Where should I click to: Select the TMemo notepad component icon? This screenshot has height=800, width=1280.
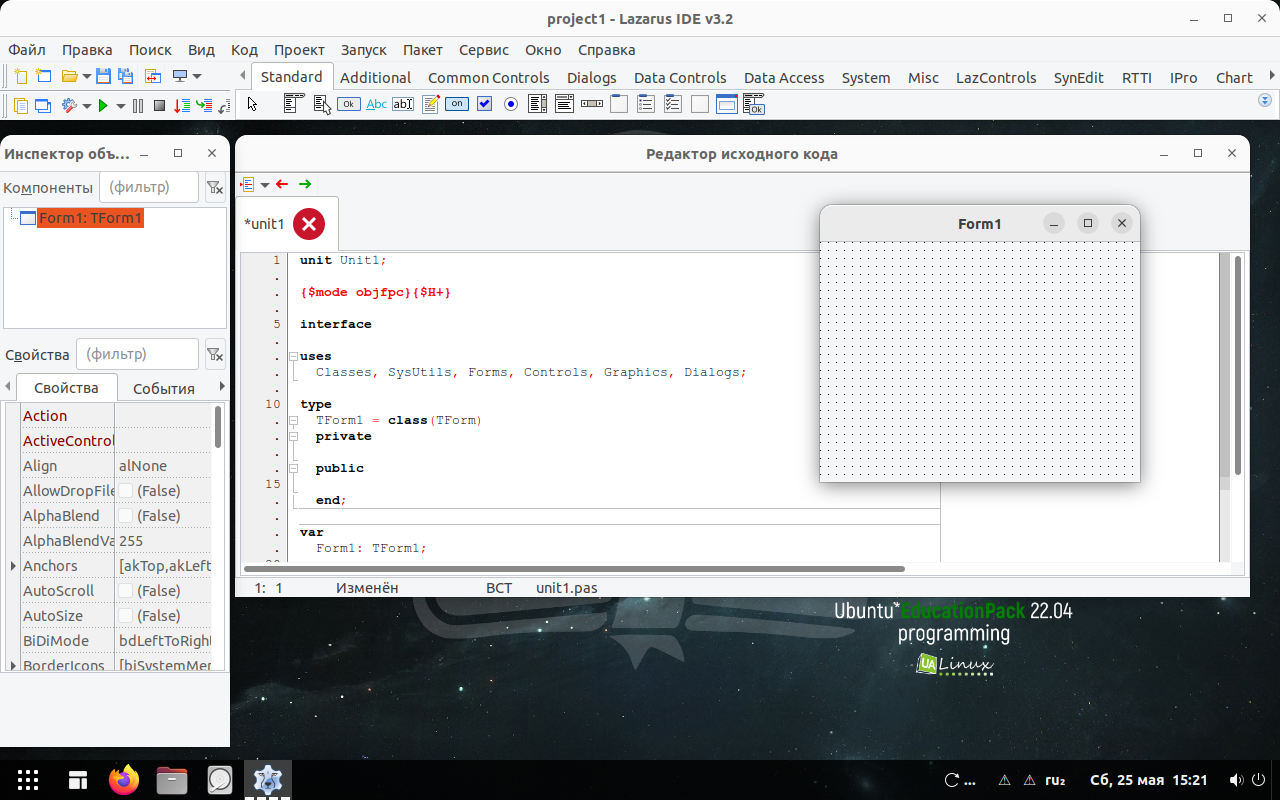click(431, 104)
